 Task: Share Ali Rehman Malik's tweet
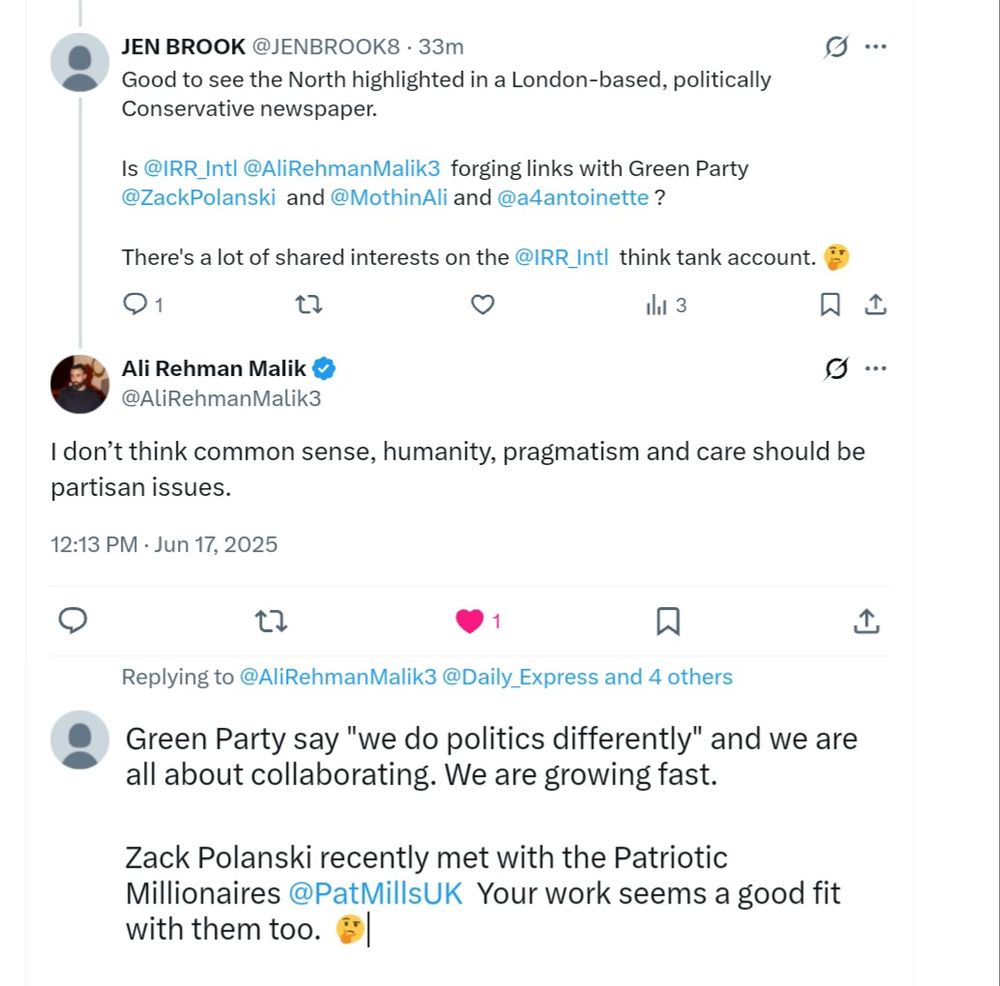[x=866, y=621]
